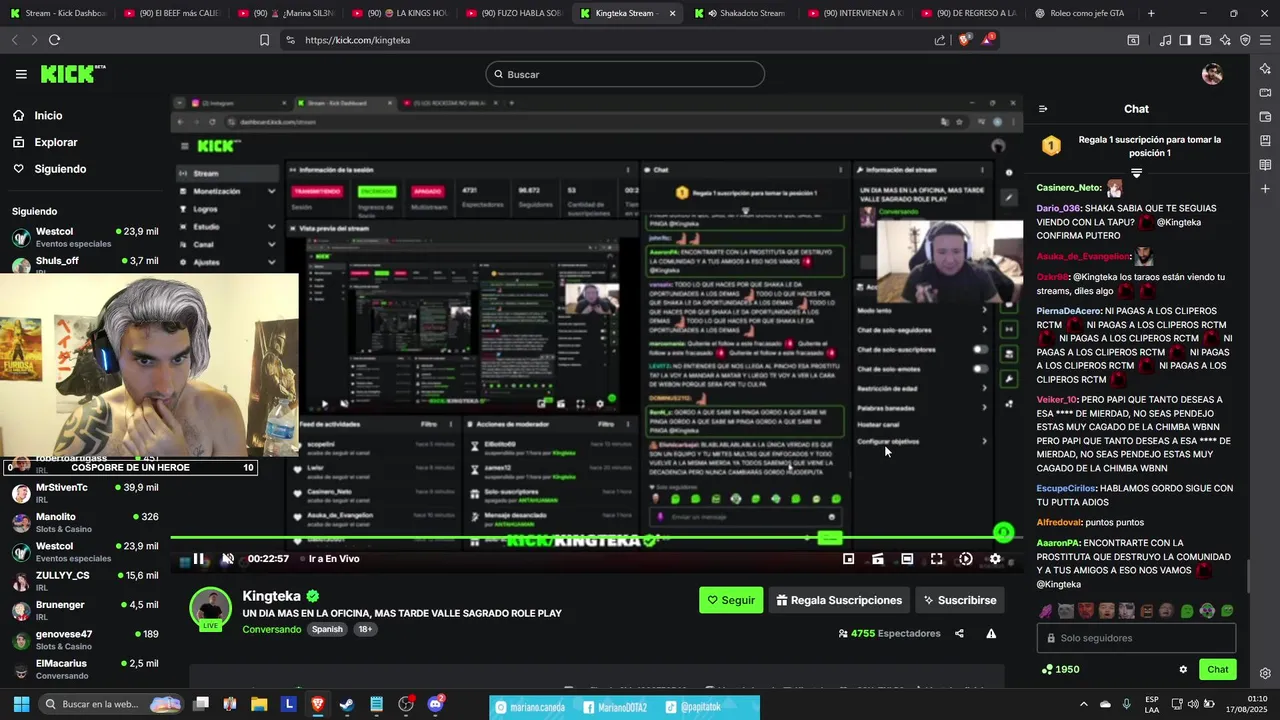Open the playback speed icon in the player
Image resolution: width=1280 pixels, height=720 pixels.
tap(965, 559)
